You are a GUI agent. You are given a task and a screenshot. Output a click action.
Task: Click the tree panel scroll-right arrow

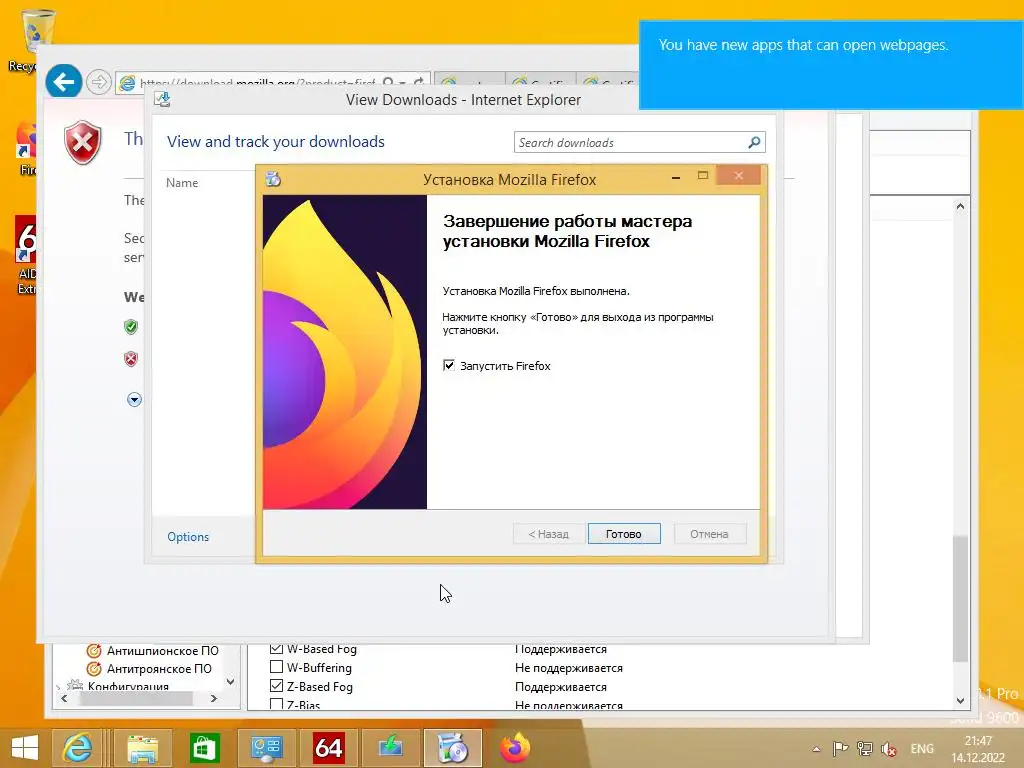tap(214, 698)
